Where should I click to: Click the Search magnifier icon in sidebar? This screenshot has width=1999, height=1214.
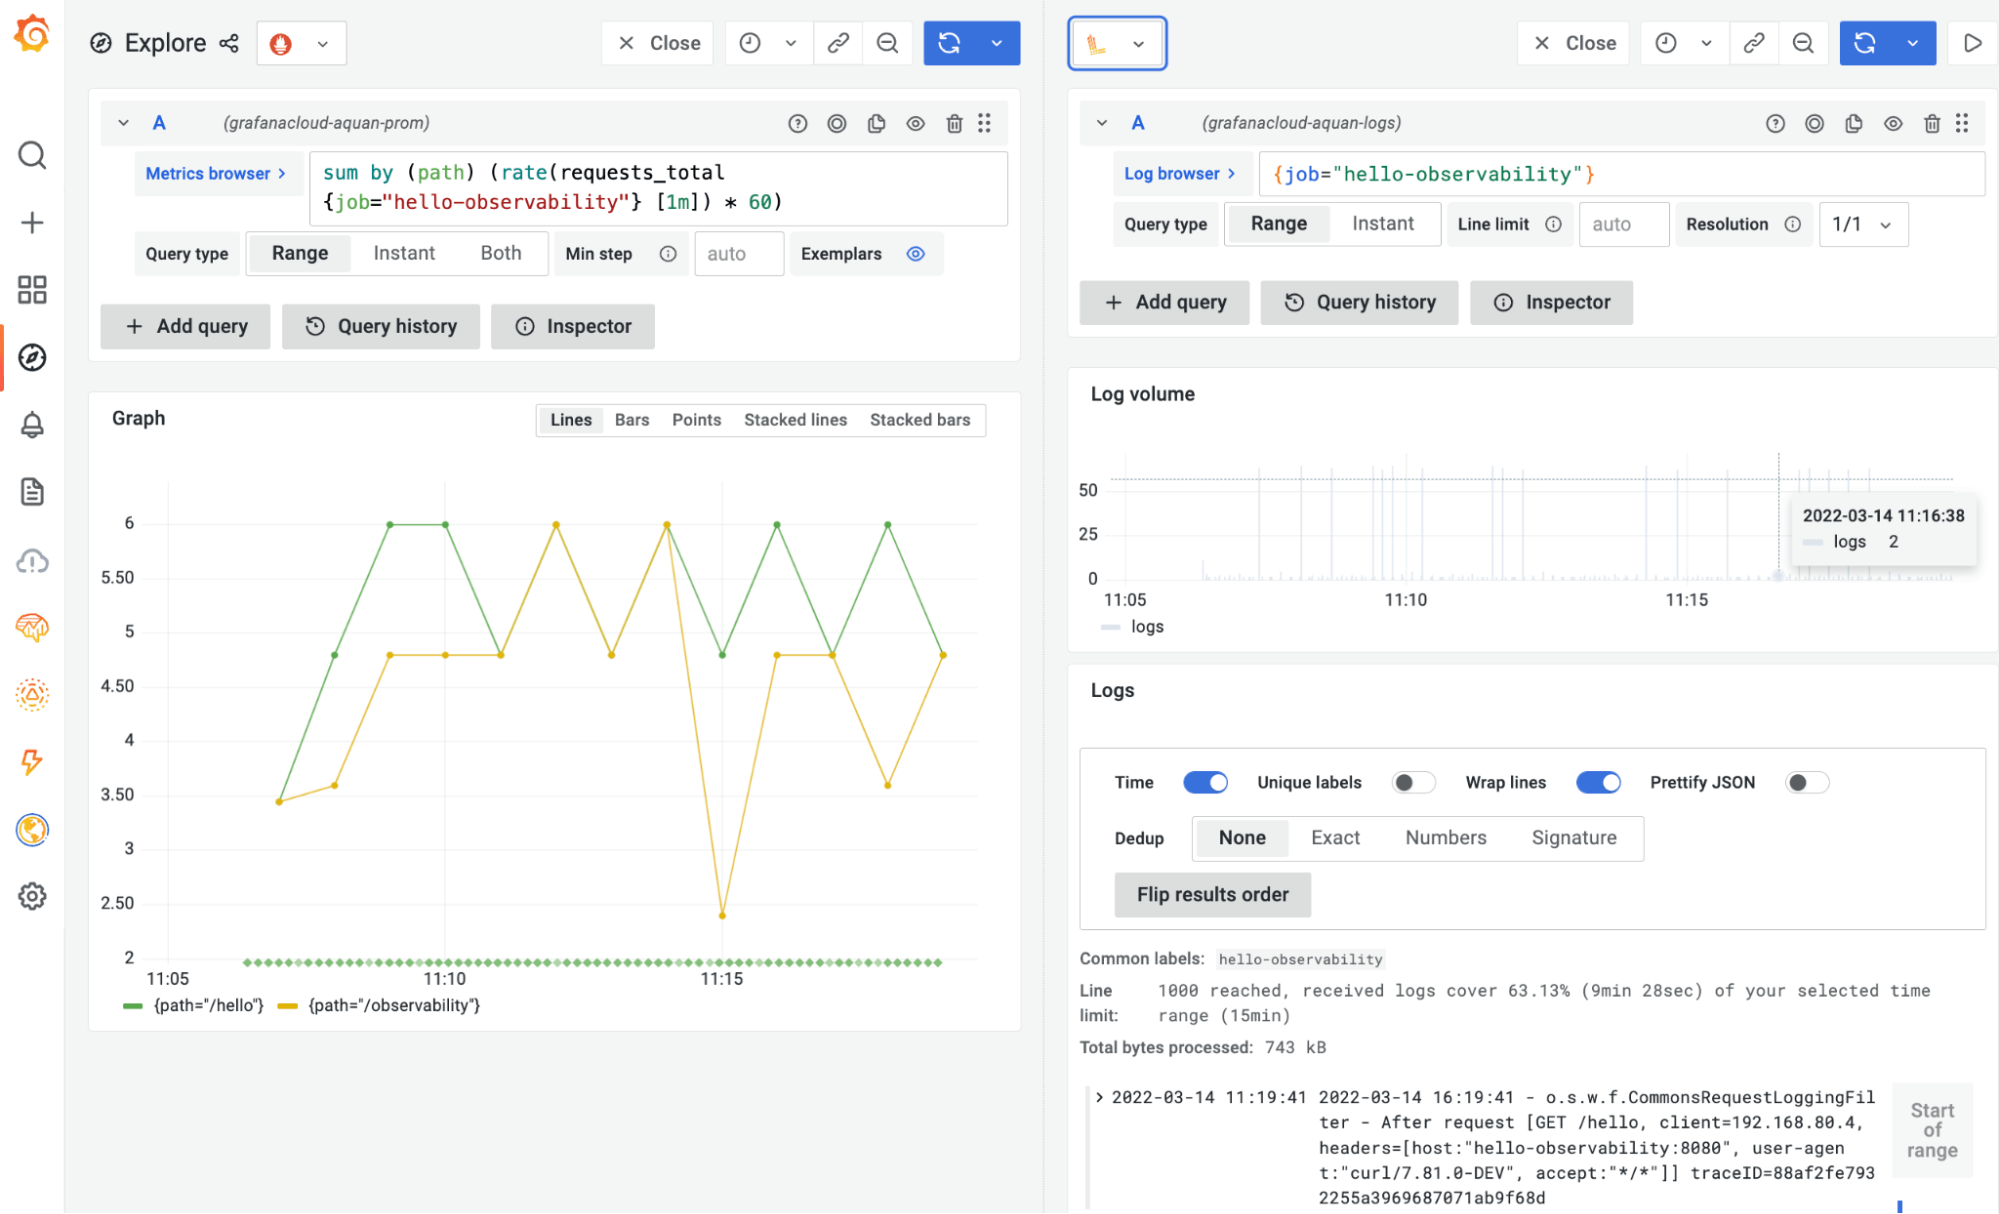click(33, 156)
